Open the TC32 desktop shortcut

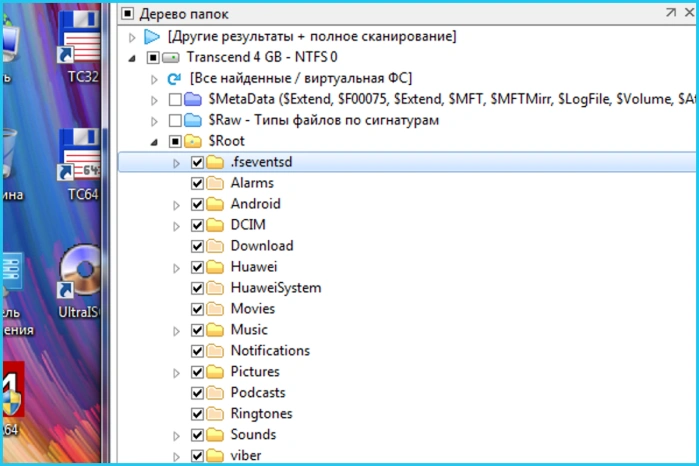pyautogui.click(x=80, y=47)
